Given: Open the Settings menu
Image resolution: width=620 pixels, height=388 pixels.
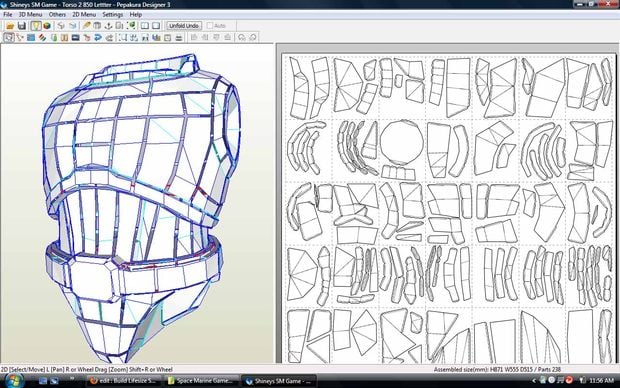Looking at the screenshot, I should (113, 14).
